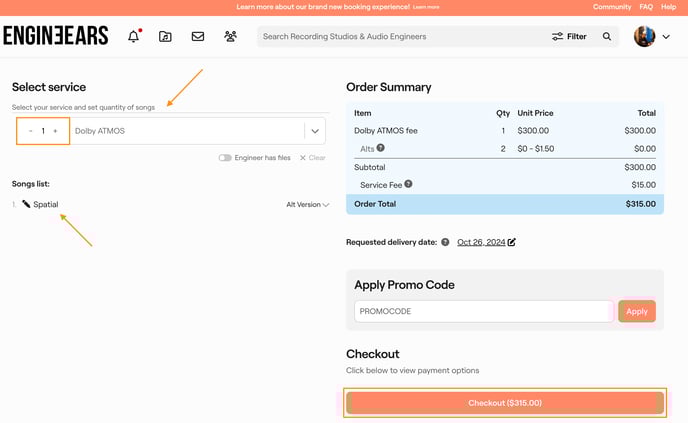Apply the promo code
This screenshot has height=423, width=688.
tap(637, 311)
